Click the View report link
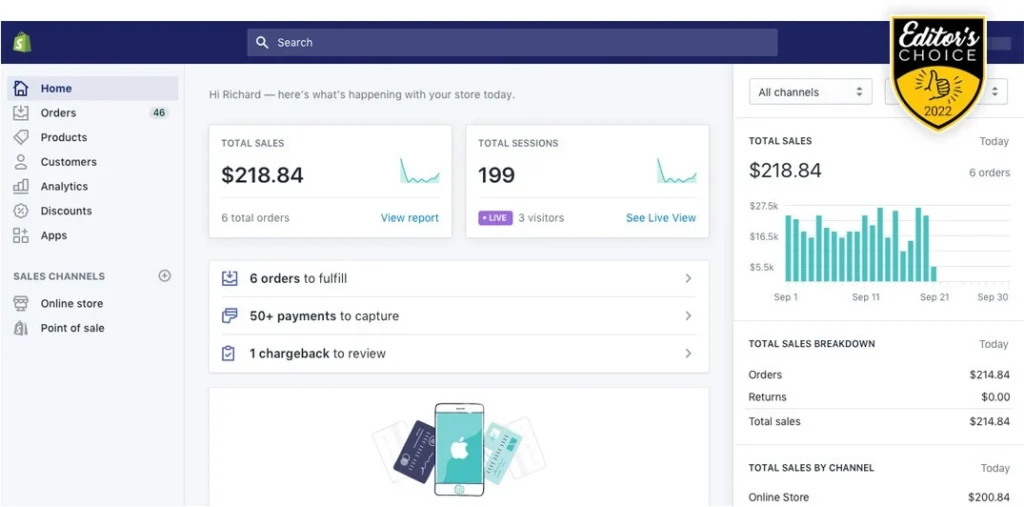The width and height of the screenshot is (1024, 507). 409,218
